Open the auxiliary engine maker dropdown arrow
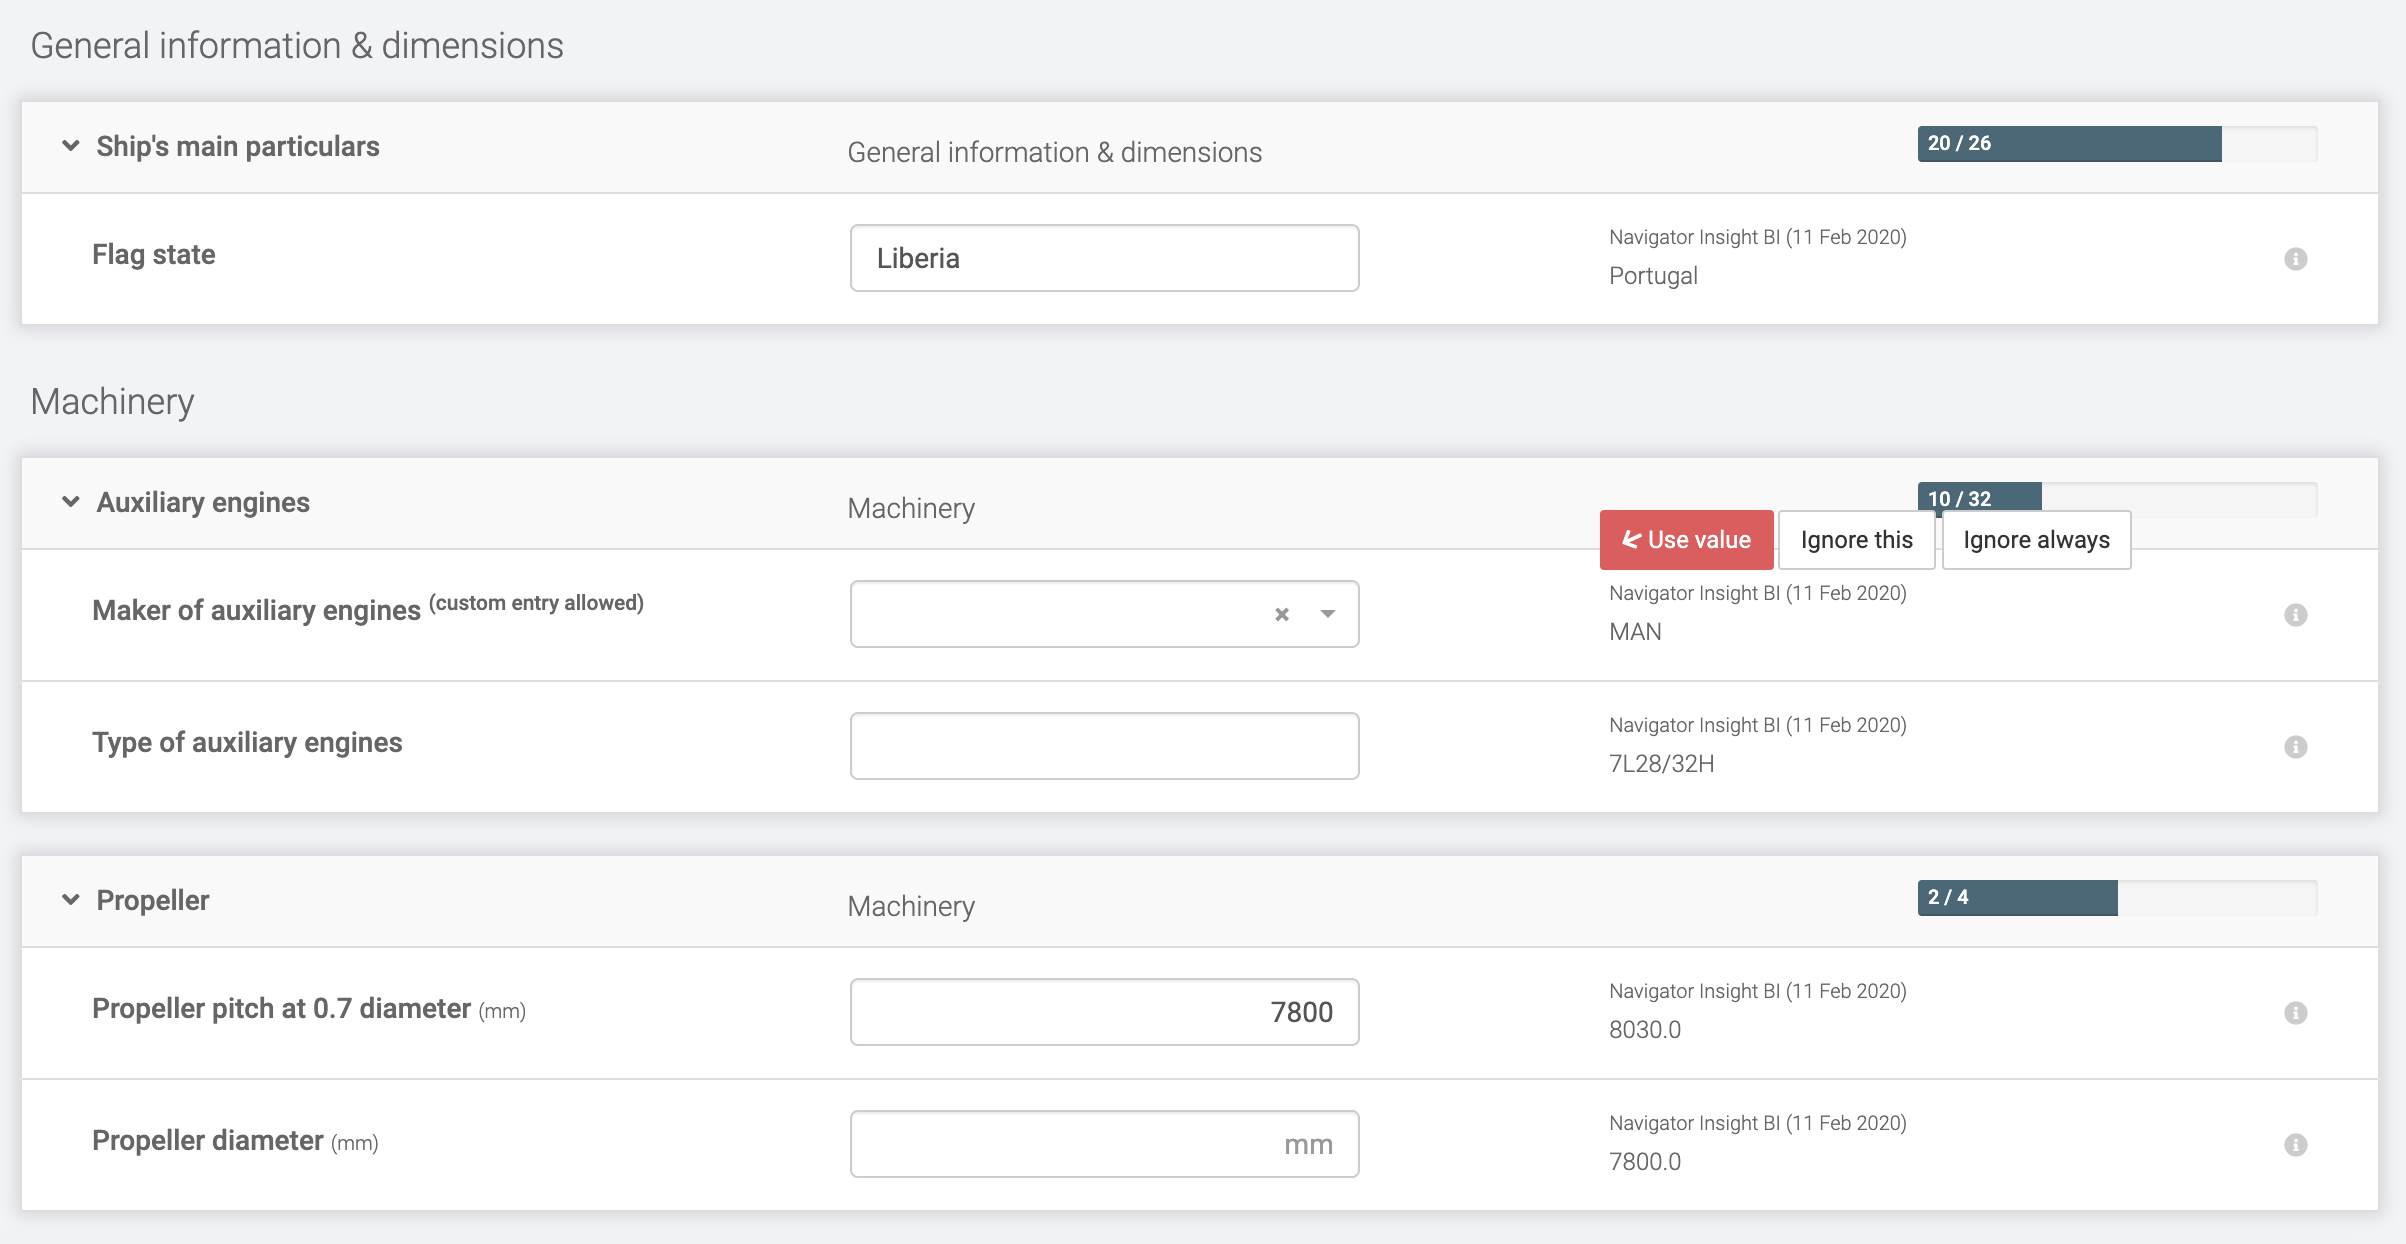The height and width of the screenshot is (1244, 2406). (1327, 614)
